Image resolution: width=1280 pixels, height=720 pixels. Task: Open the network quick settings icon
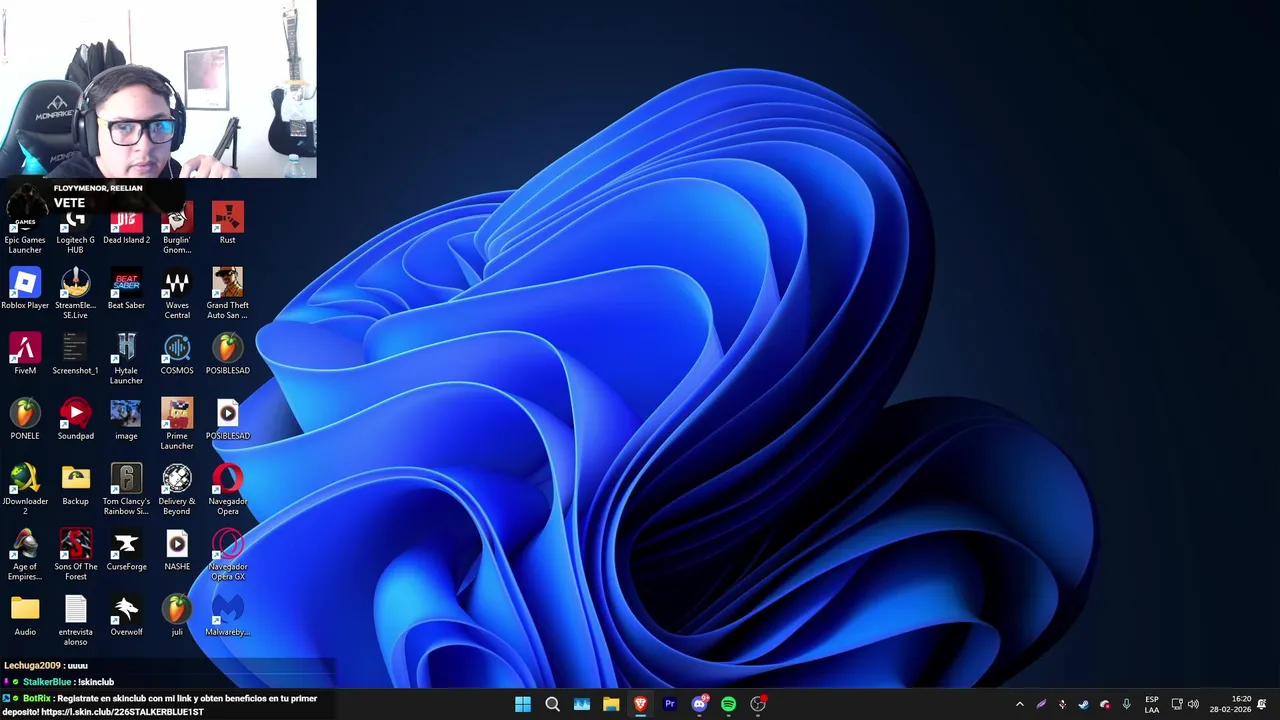click(1177, 704)
